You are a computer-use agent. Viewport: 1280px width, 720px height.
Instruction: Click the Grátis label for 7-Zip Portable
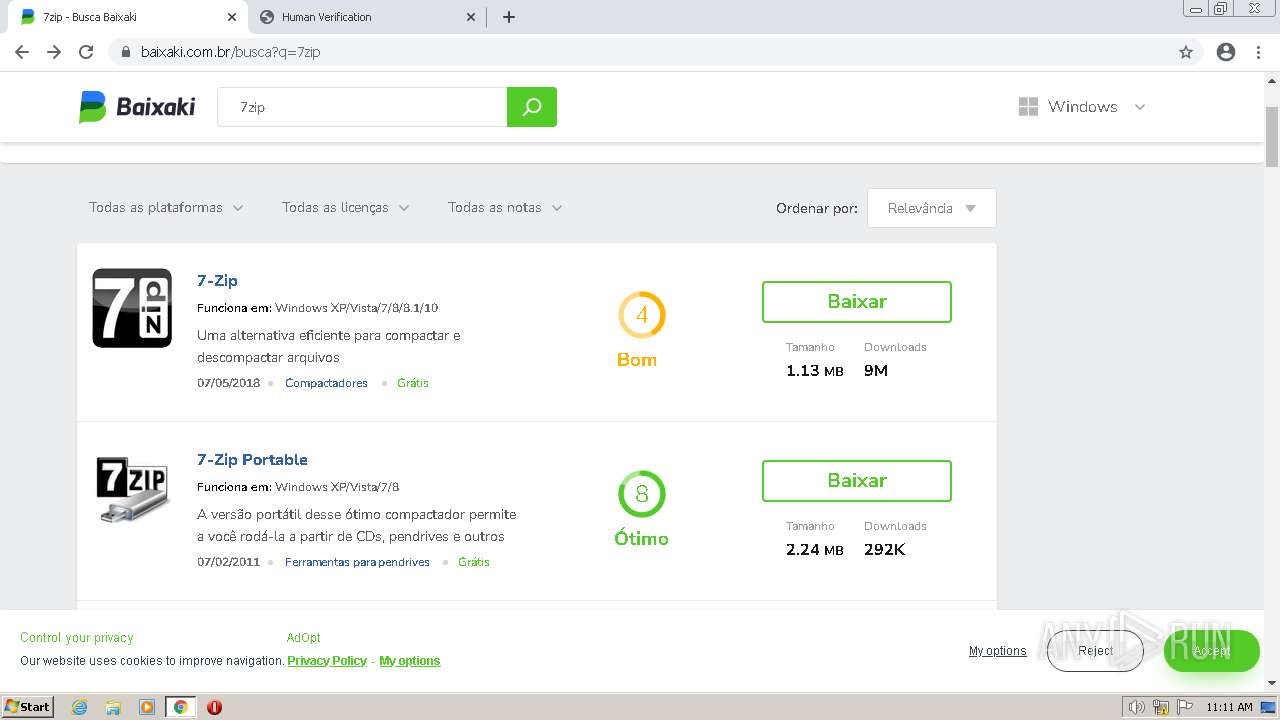(x=474, y=562)
